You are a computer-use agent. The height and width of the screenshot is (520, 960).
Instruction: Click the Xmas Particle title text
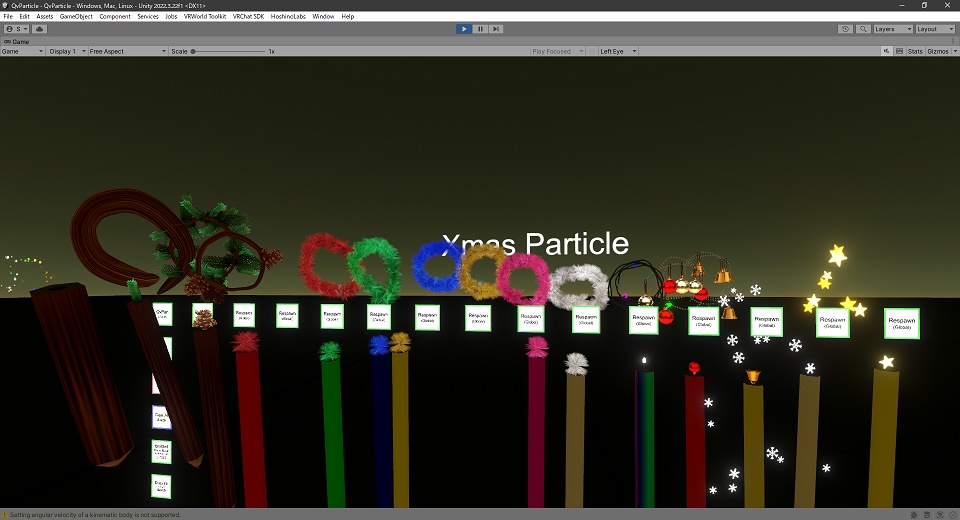pyautogui.click(x=534, y=244)
